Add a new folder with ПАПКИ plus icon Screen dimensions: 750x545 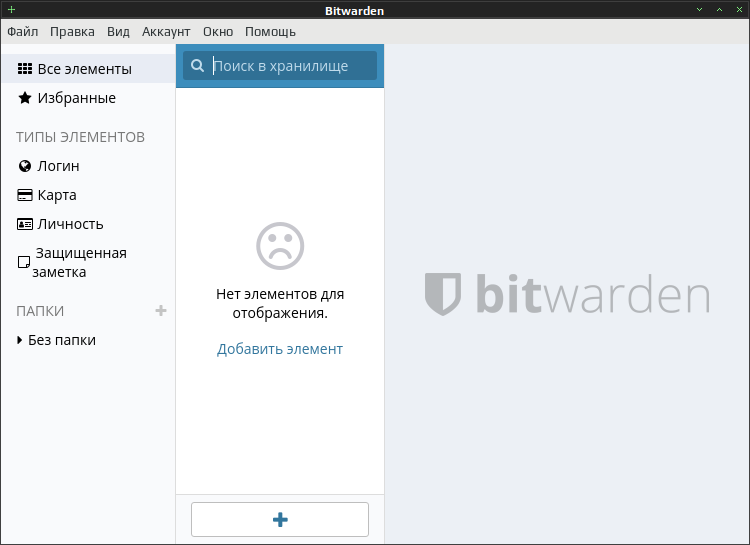(161, 311)
